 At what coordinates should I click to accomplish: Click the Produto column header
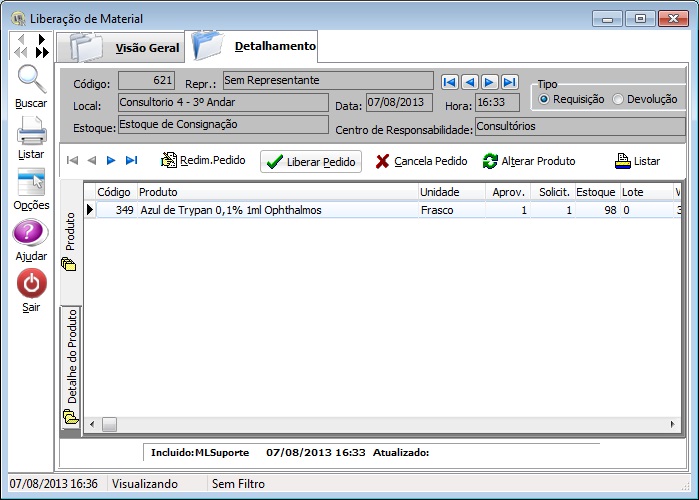[x=275, y=191]
